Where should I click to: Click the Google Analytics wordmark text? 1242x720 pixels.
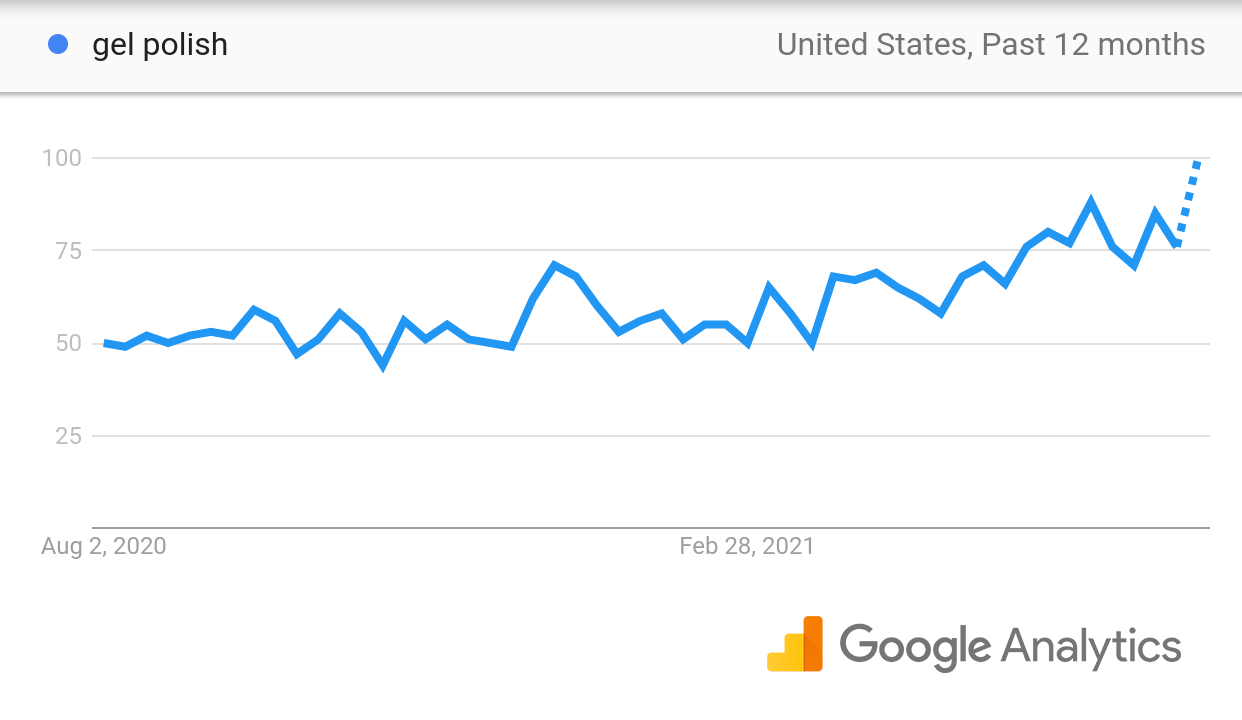click(x=1010, y=646)
